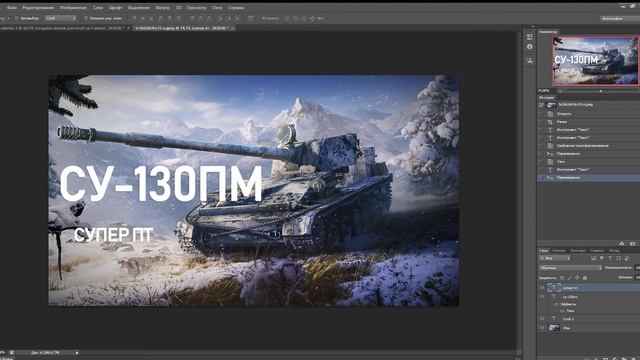Filter layers by smart objects icon
Image resolution: width=640 pixels, height=360 pixels.
pyautogui.click(x=627, y=258)
